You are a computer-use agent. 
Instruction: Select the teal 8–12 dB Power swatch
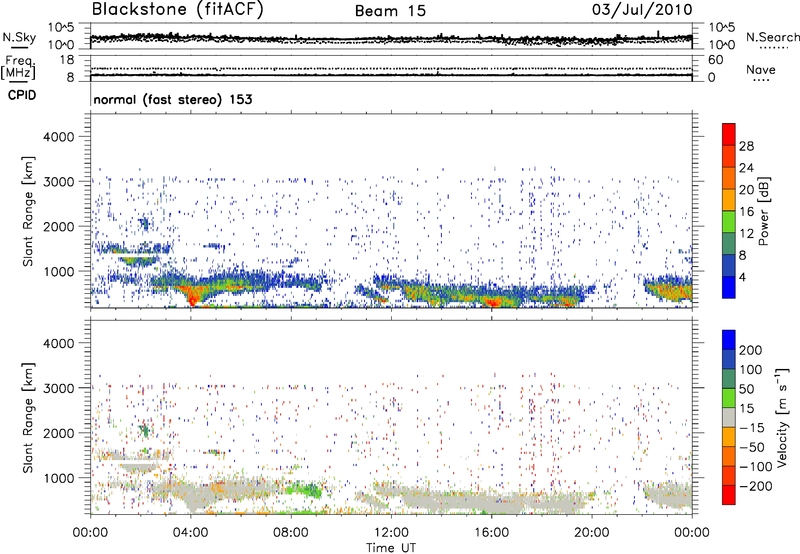[729, 243]
